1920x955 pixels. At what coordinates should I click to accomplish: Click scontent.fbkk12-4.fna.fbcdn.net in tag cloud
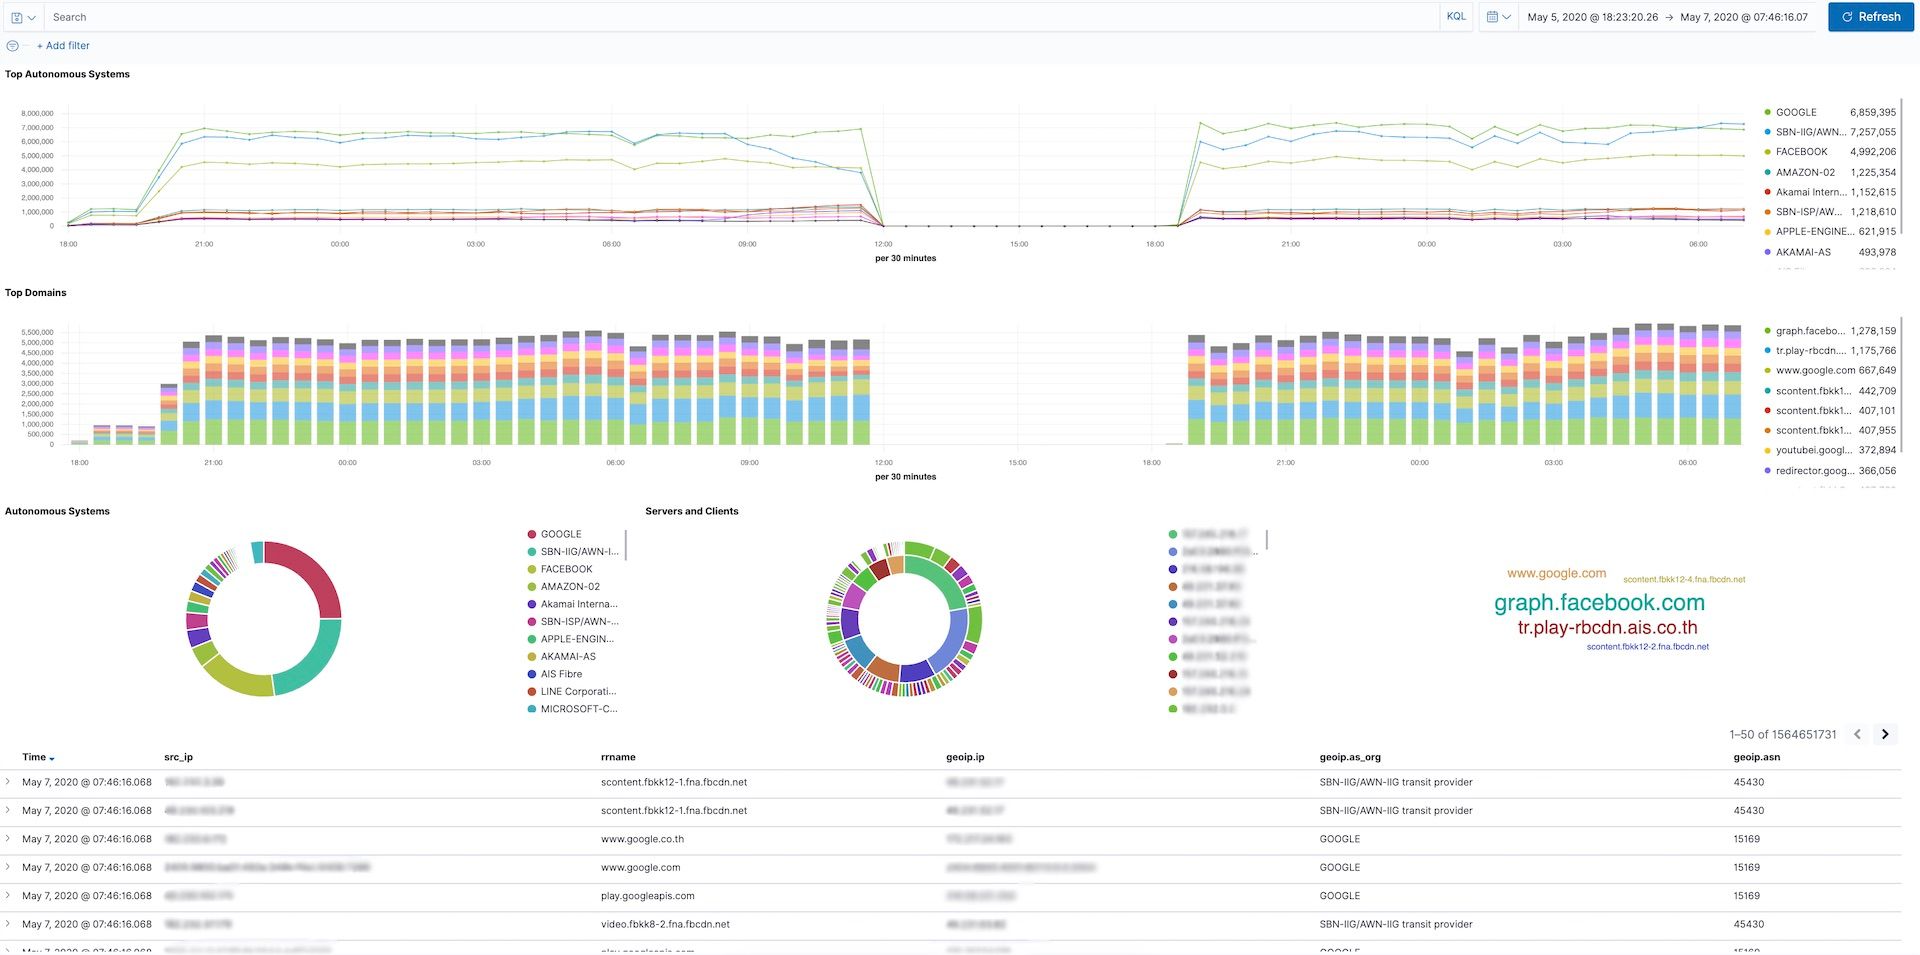pos(1684,580)
